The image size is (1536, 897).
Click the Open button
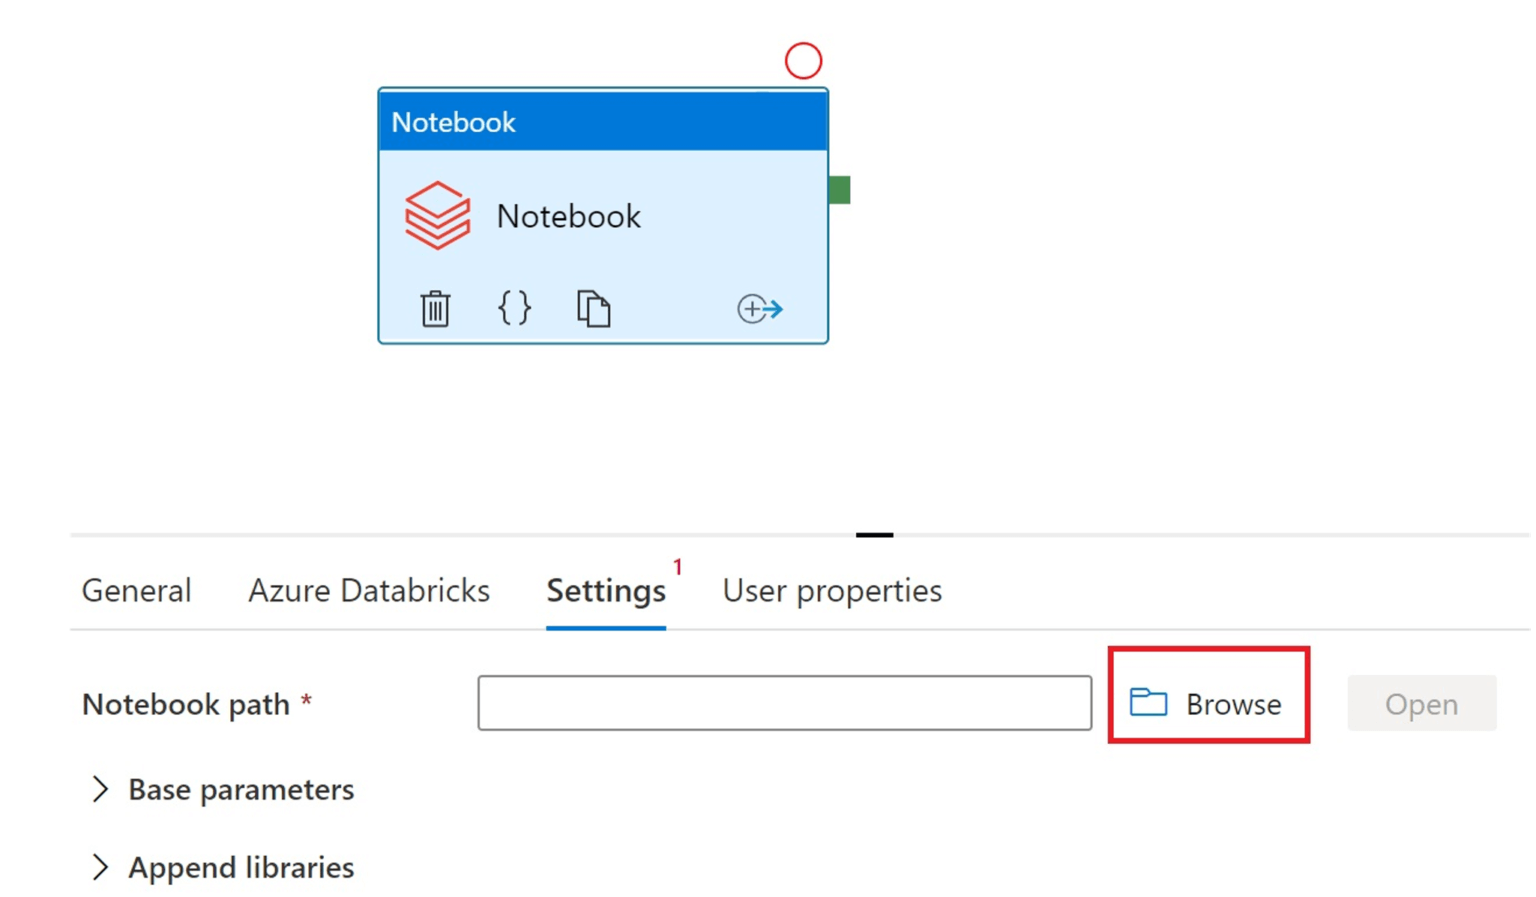(1422, 703)
